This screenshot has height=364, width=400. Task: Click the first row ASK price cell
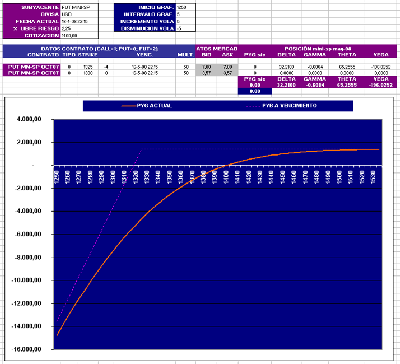click(227, 67)
